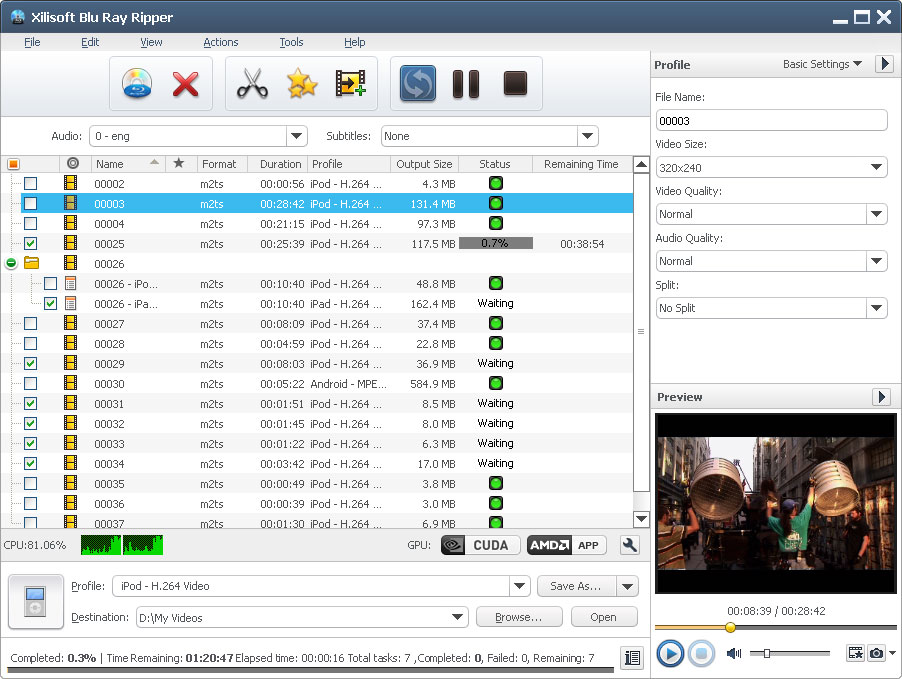Image resolution: width=902 pixels, height=679 pixels.
Task: Load a Blu-ray disc from the toolbar
Action: pos(135,84)
